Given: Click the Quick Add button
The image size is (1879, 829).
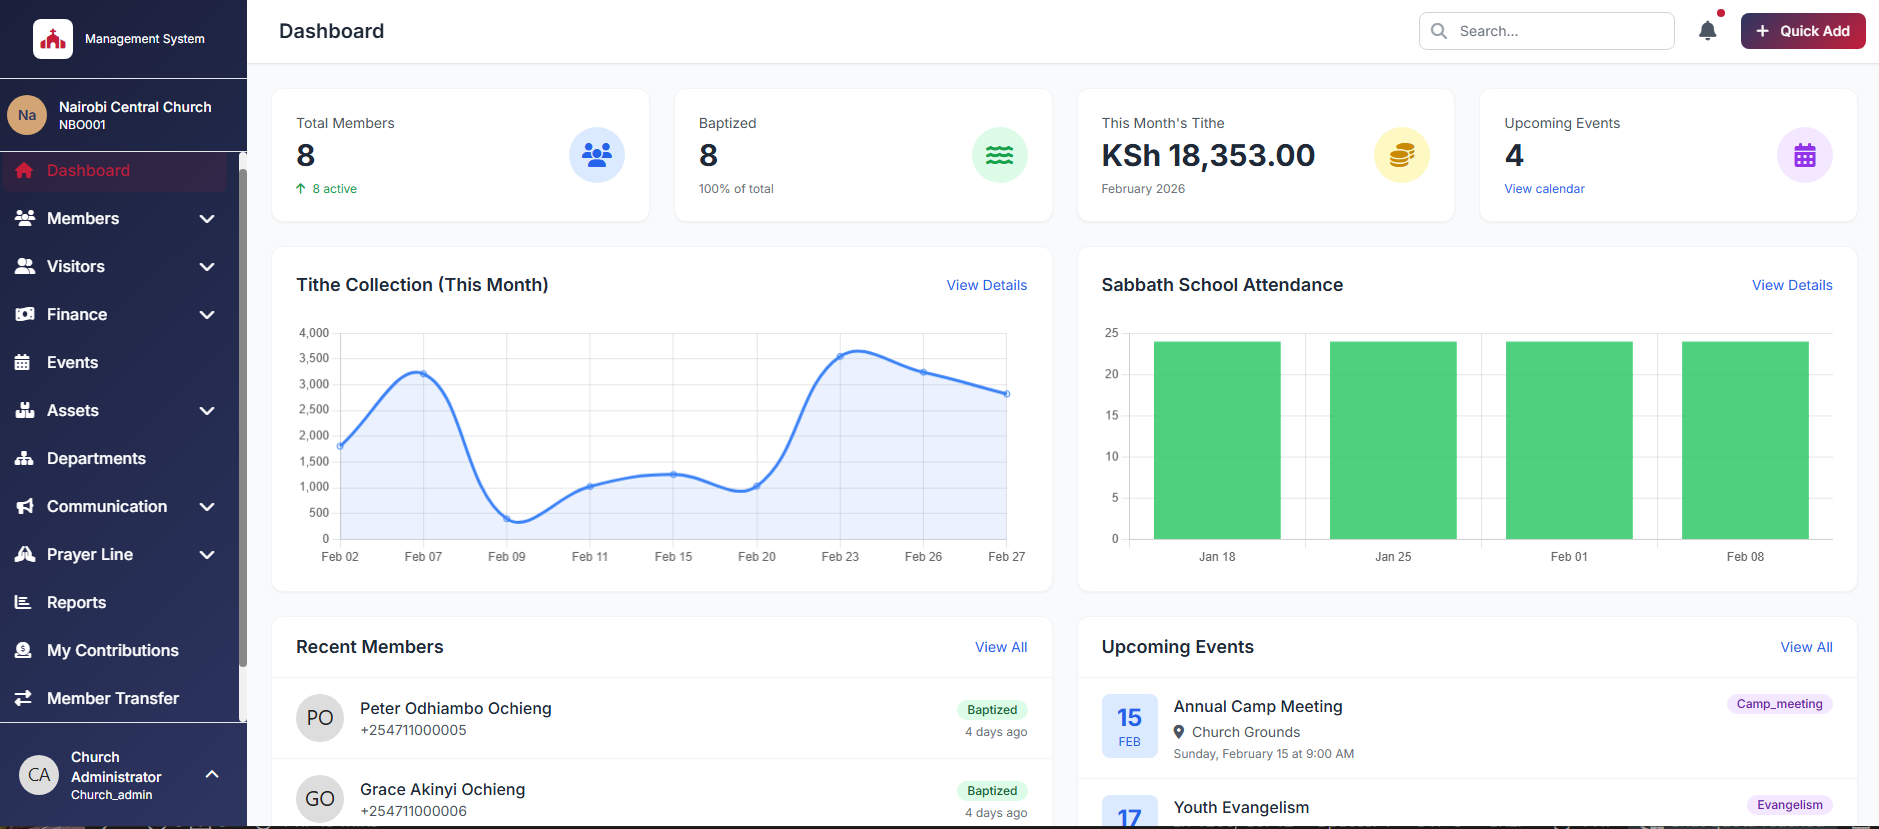Looking at the screenshot, I should [x=1803, y=31].
